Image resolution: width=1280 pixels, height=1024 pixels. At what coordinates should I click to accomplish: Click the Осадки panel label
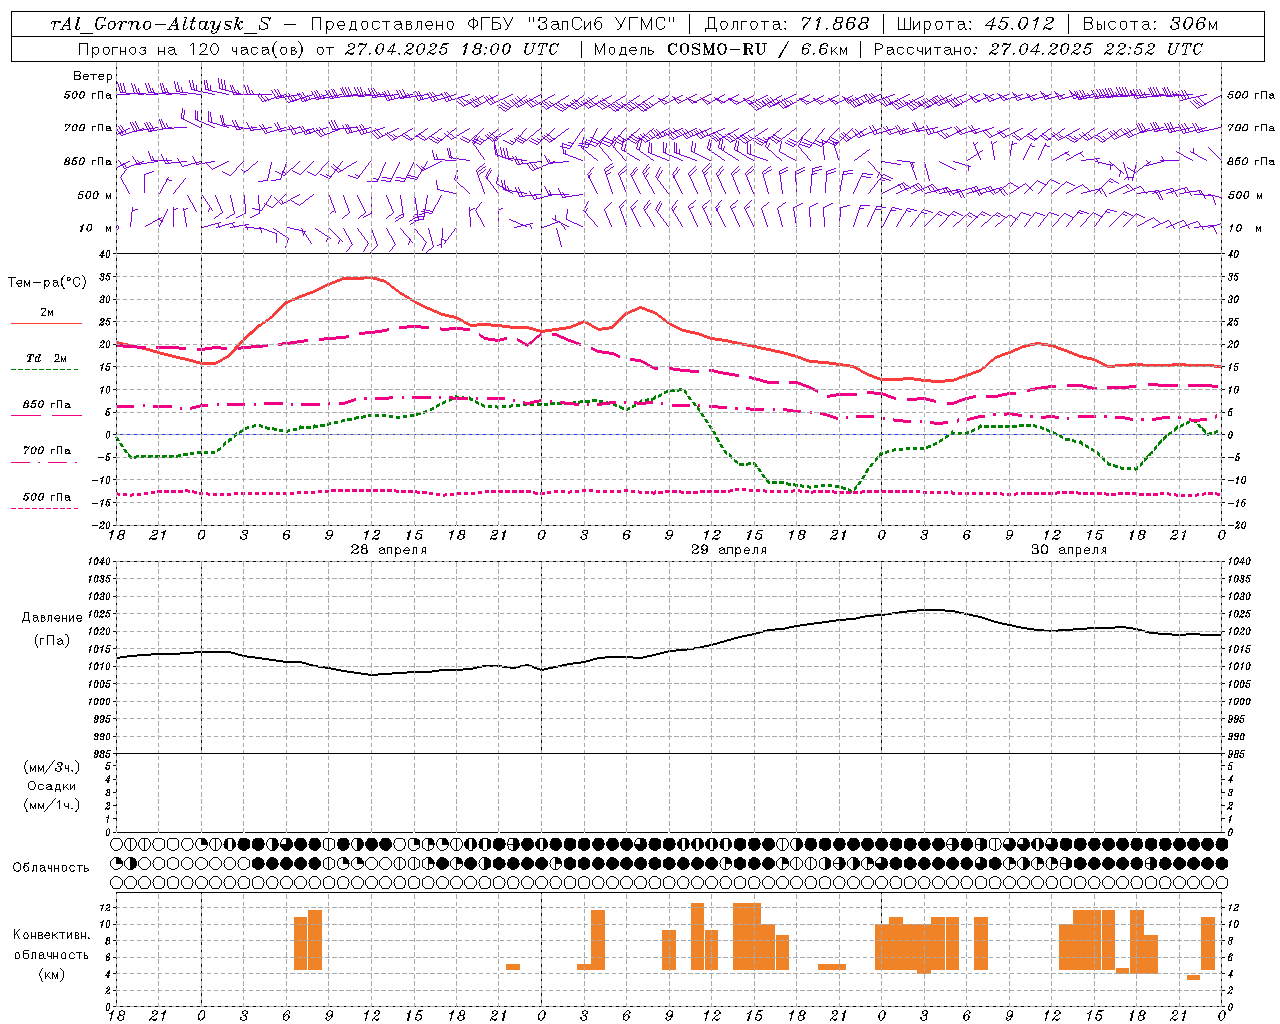pos(52,786)
